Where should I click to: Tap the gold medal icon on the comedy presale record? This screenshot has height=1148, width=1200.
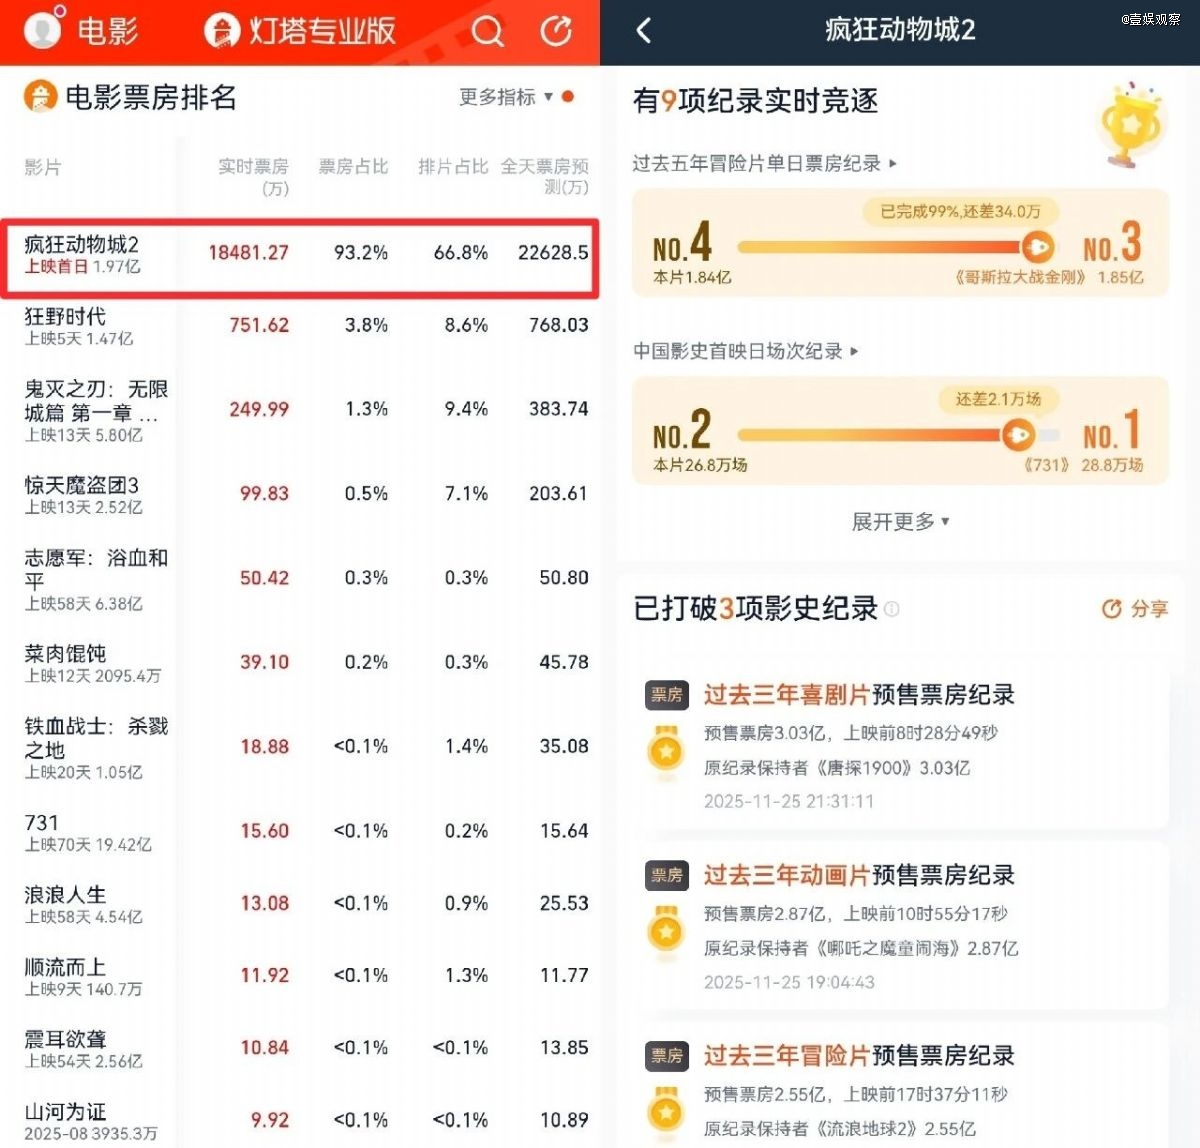point(667,750)
